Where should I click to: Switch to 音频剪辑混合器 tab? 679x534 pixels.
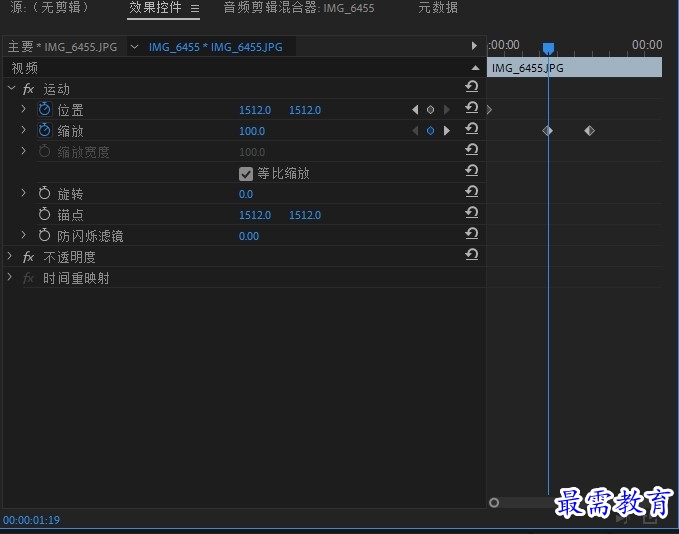(299, 8)
